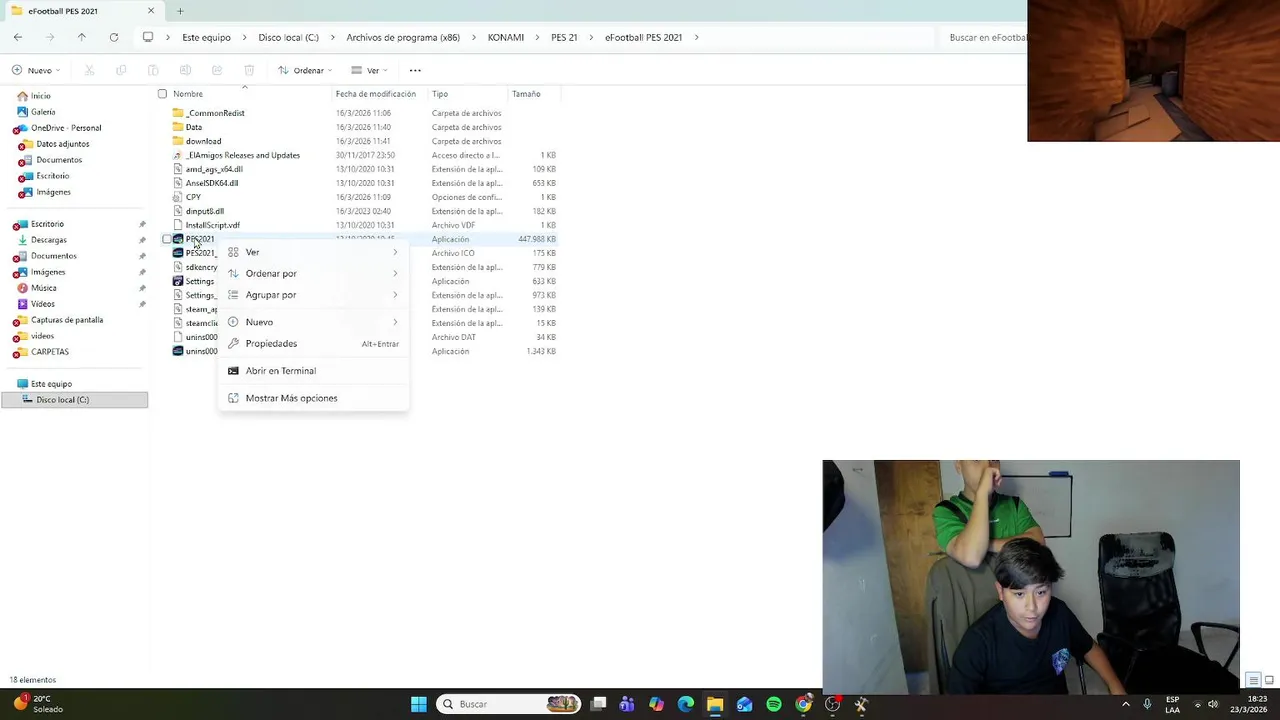Click the Share toolbar icon
This screenshot has width=1280, height=720.
(217, 70)
